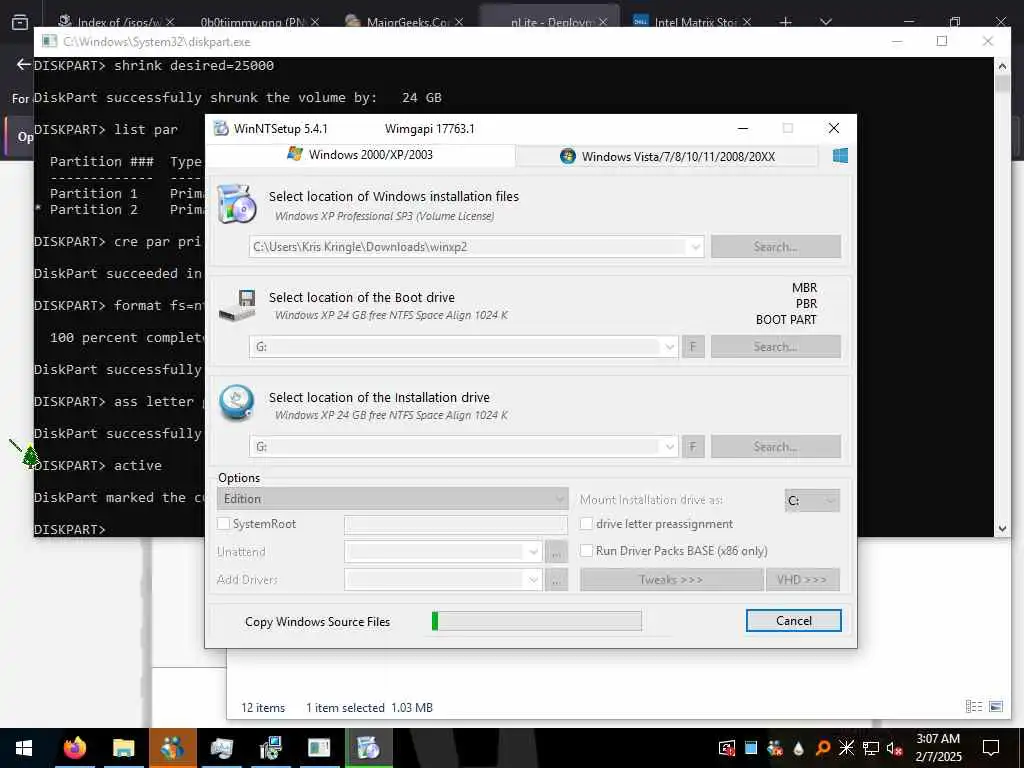Click the SystemRoot text field
Screen dimensions: 1024x768
(x=456, y=524)
